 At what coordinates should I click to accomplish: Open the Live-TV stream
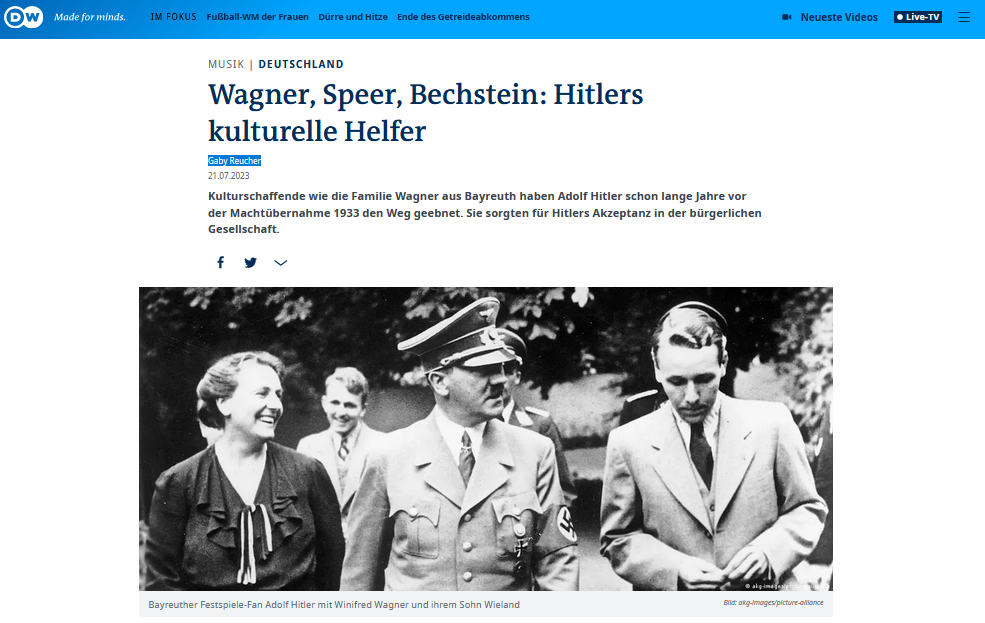918,17
